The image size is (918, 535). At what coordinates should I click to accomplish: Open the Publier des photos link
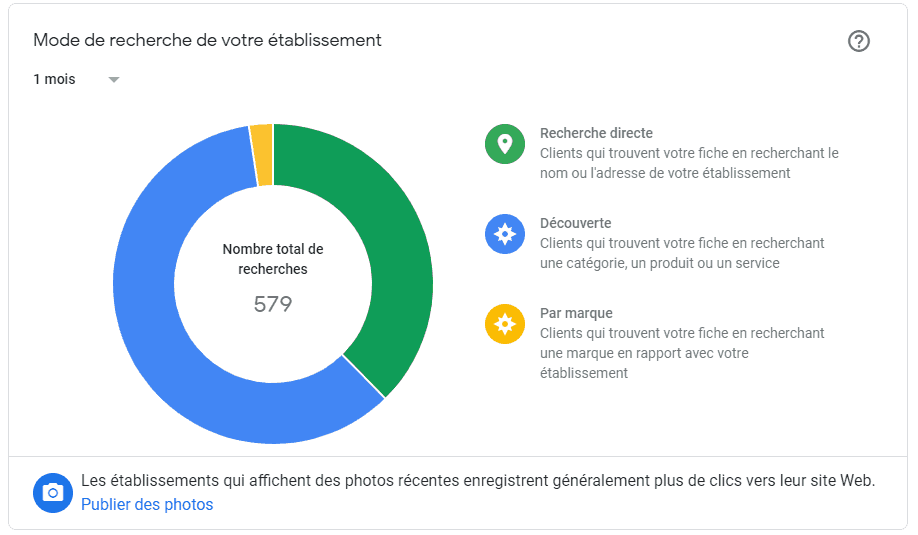(147, 505)
